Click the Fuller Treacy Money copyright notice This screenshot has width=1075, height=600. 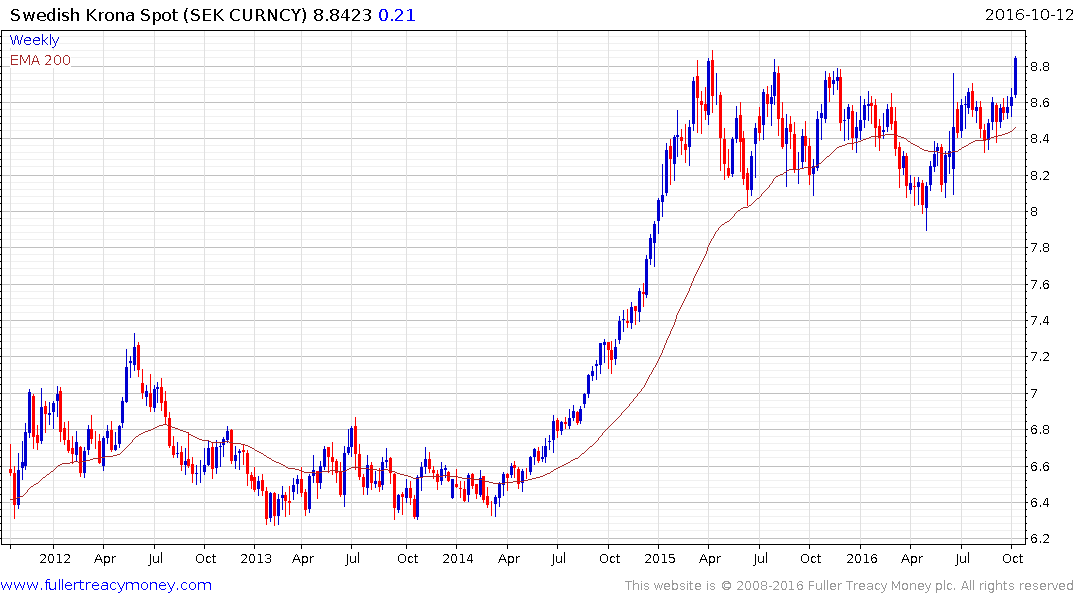click(x=849, y=586)
